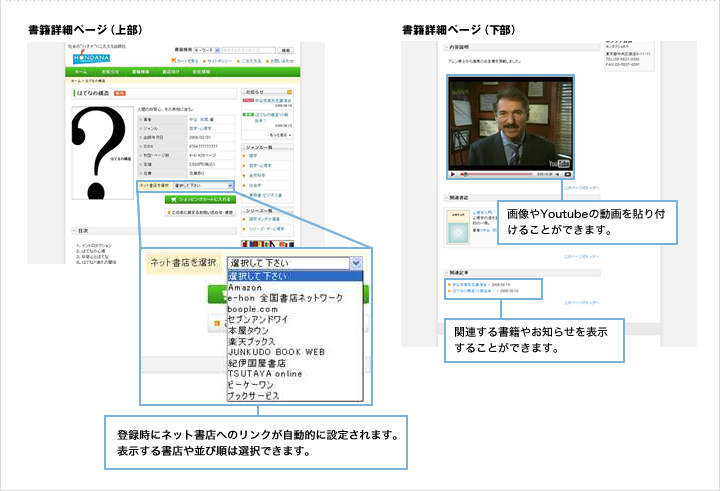
Task: Click the YouTube logo on the video
Action: point(559,164)
